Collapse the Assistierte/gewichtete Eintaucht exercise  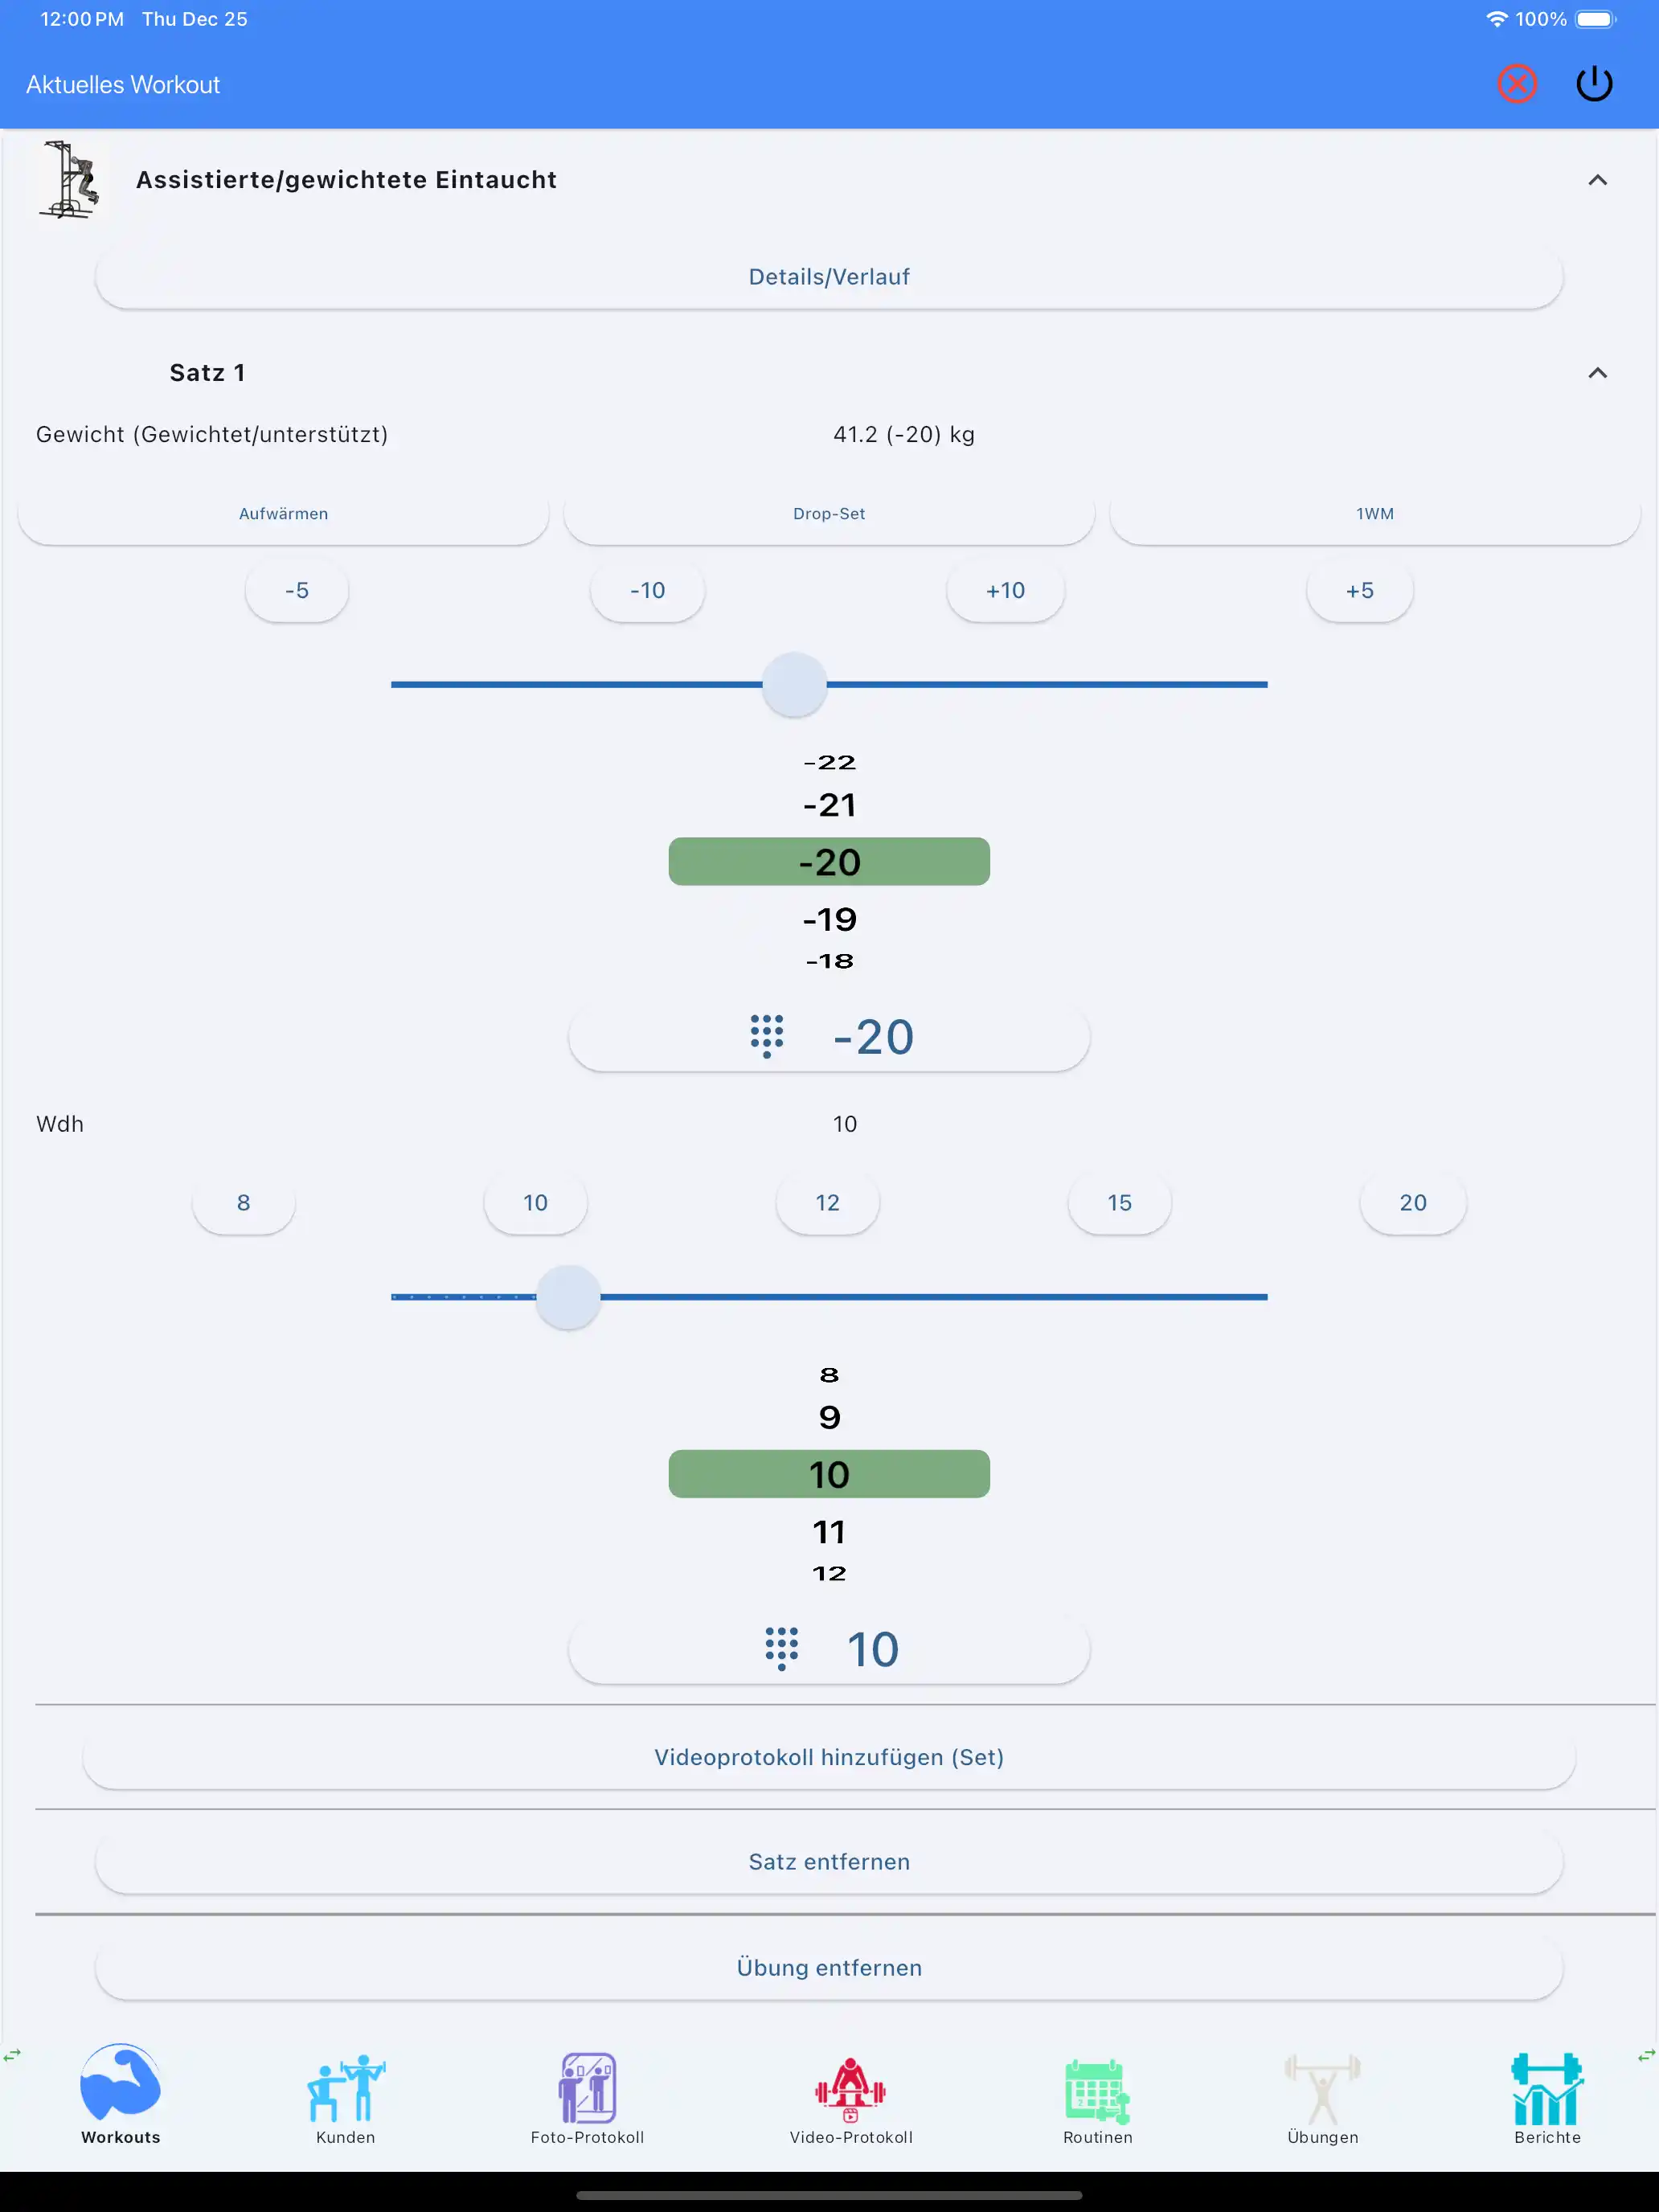pos(1597,180)
